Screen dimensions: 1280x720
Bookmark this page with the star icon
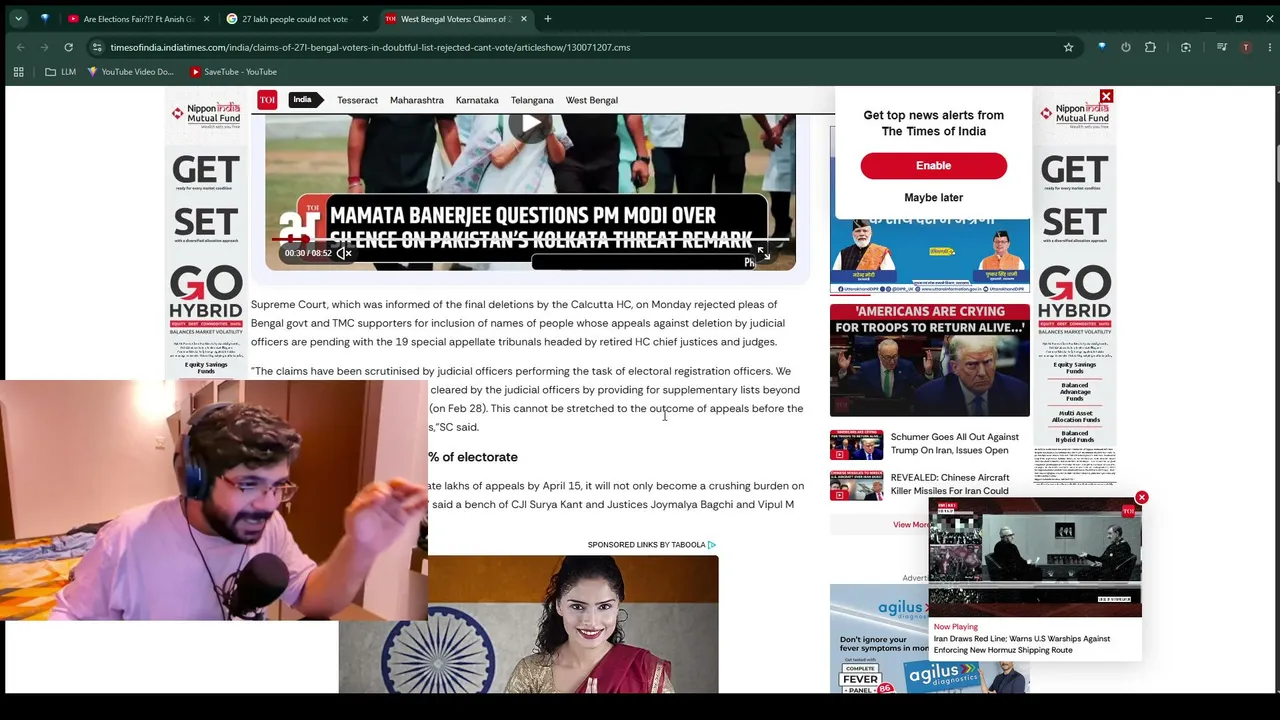point(1068,47)
